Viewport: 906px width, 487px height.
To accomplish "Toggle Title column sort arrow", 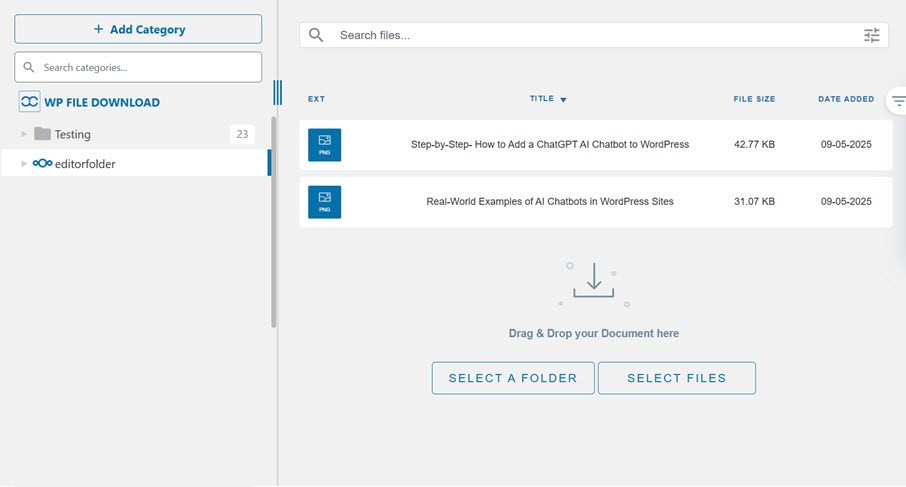I will pyautogui.click(x=563, y=100).
